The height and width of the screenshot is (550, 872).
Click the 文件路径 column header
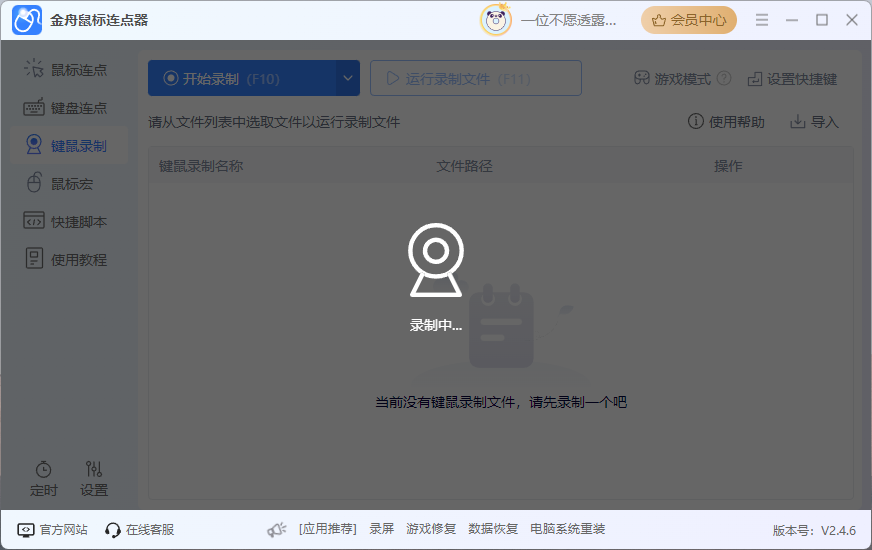pyautogui.click(x=464, y=166)
